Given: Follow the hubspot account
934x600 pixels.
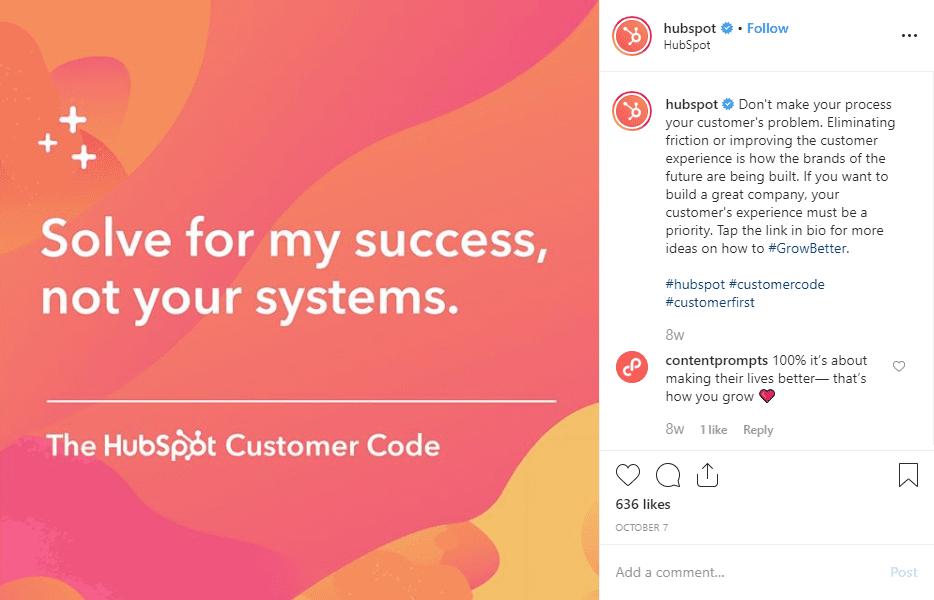Looking at the screenshot, I should coord(768,28).
